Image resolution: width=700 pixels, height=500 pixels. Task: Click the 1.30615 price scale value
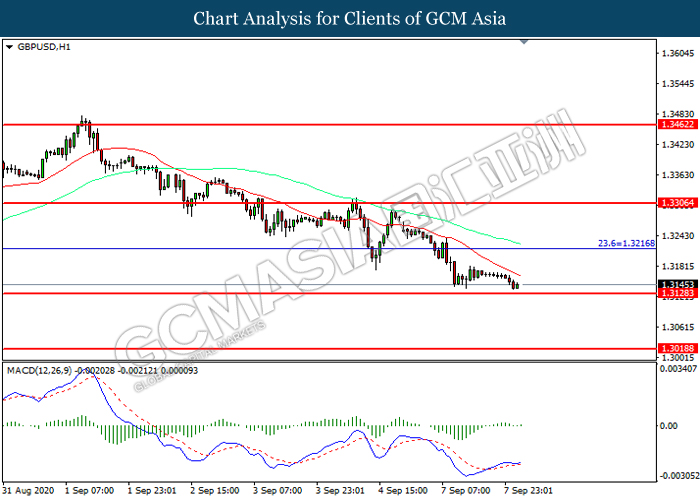click(x=678, y=327)
